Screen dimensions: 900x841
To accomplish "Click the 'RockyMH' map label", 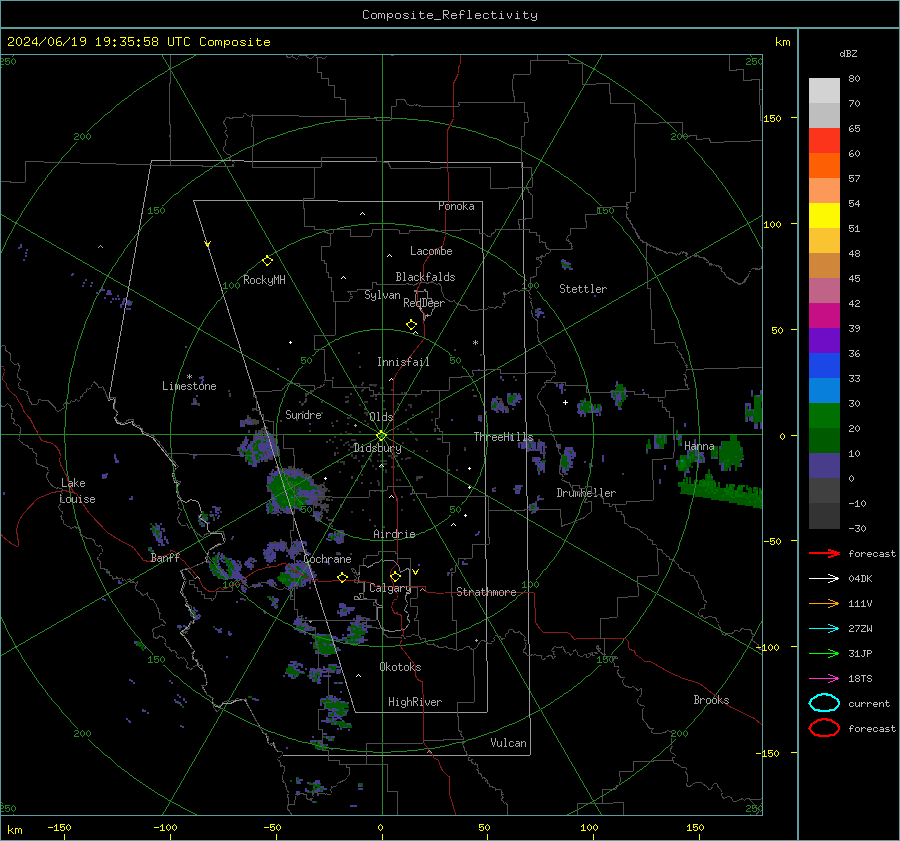I will pyautogui.click(x=264, y=280).
